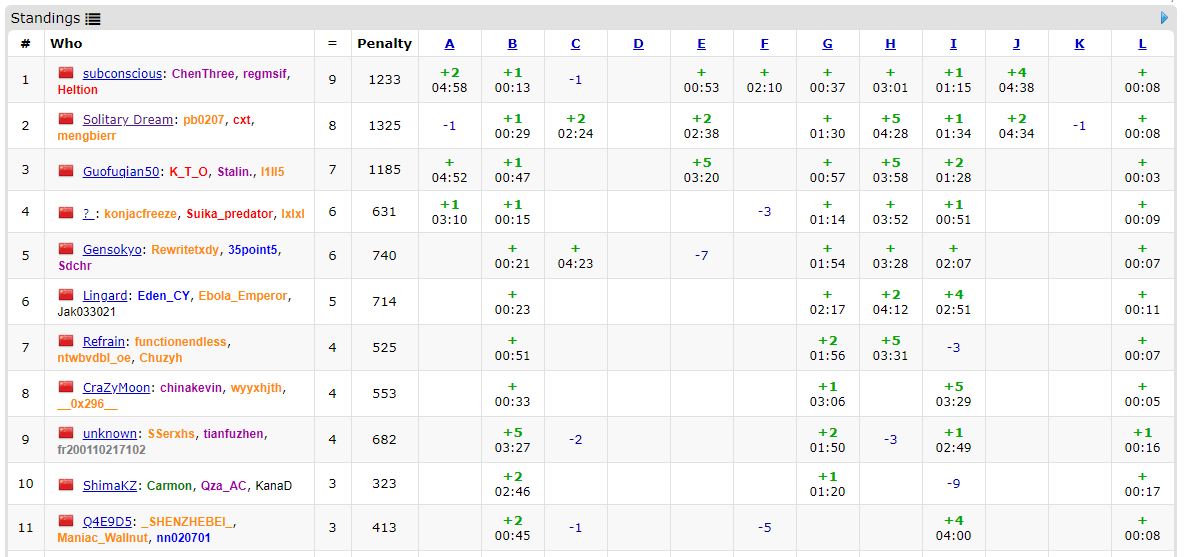Click the flag icon beside Guofuqian50

[67, 171]
